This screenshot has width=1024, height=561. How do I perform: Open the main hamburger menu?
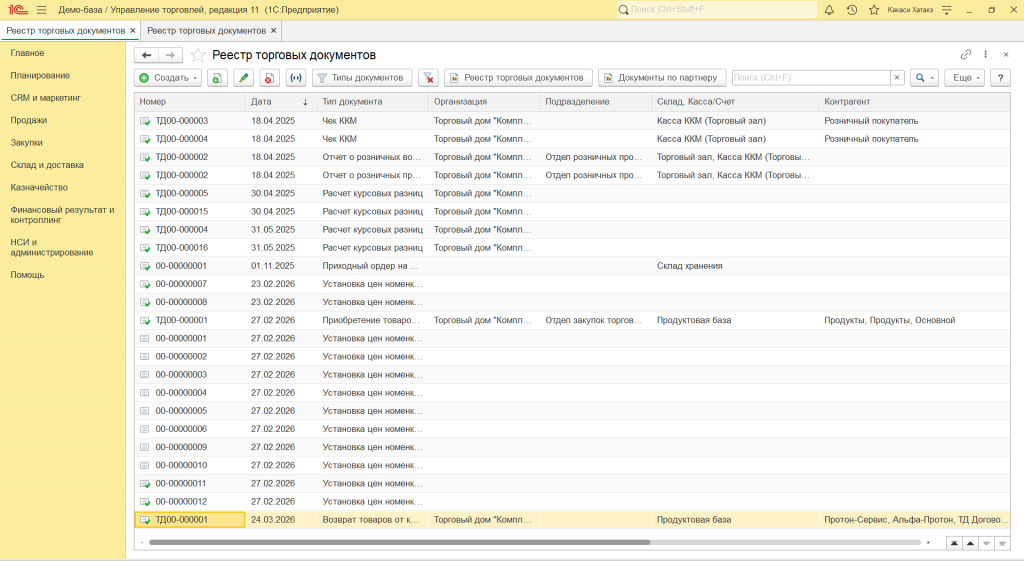tap(42, 10)
